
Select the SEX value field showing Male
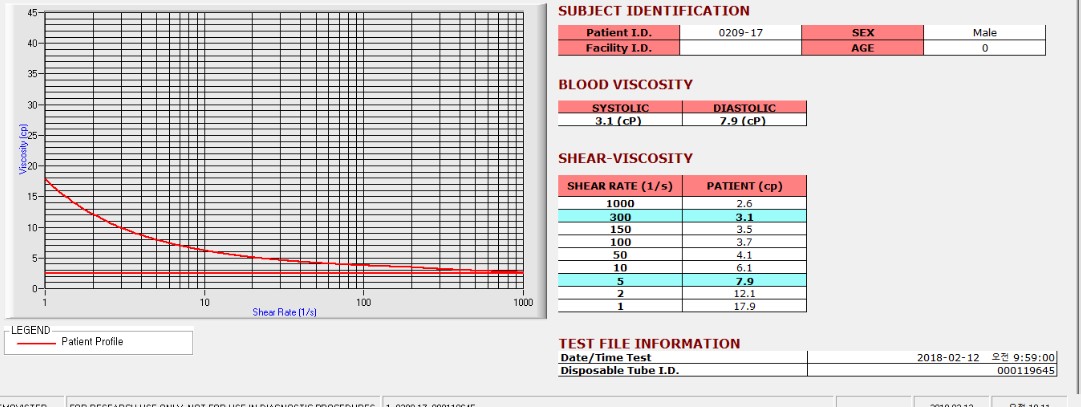(984, 32)
